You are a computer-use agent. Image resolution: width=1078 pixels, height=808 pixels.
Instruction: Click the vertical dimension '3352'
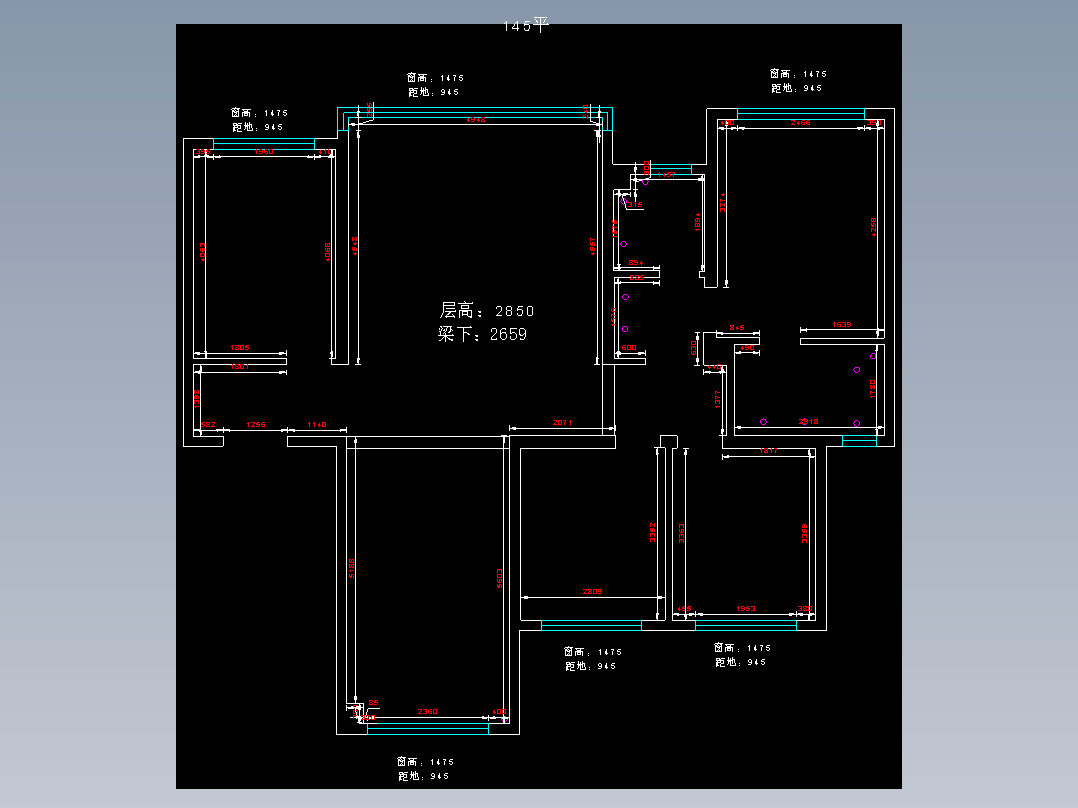point(653,532)
